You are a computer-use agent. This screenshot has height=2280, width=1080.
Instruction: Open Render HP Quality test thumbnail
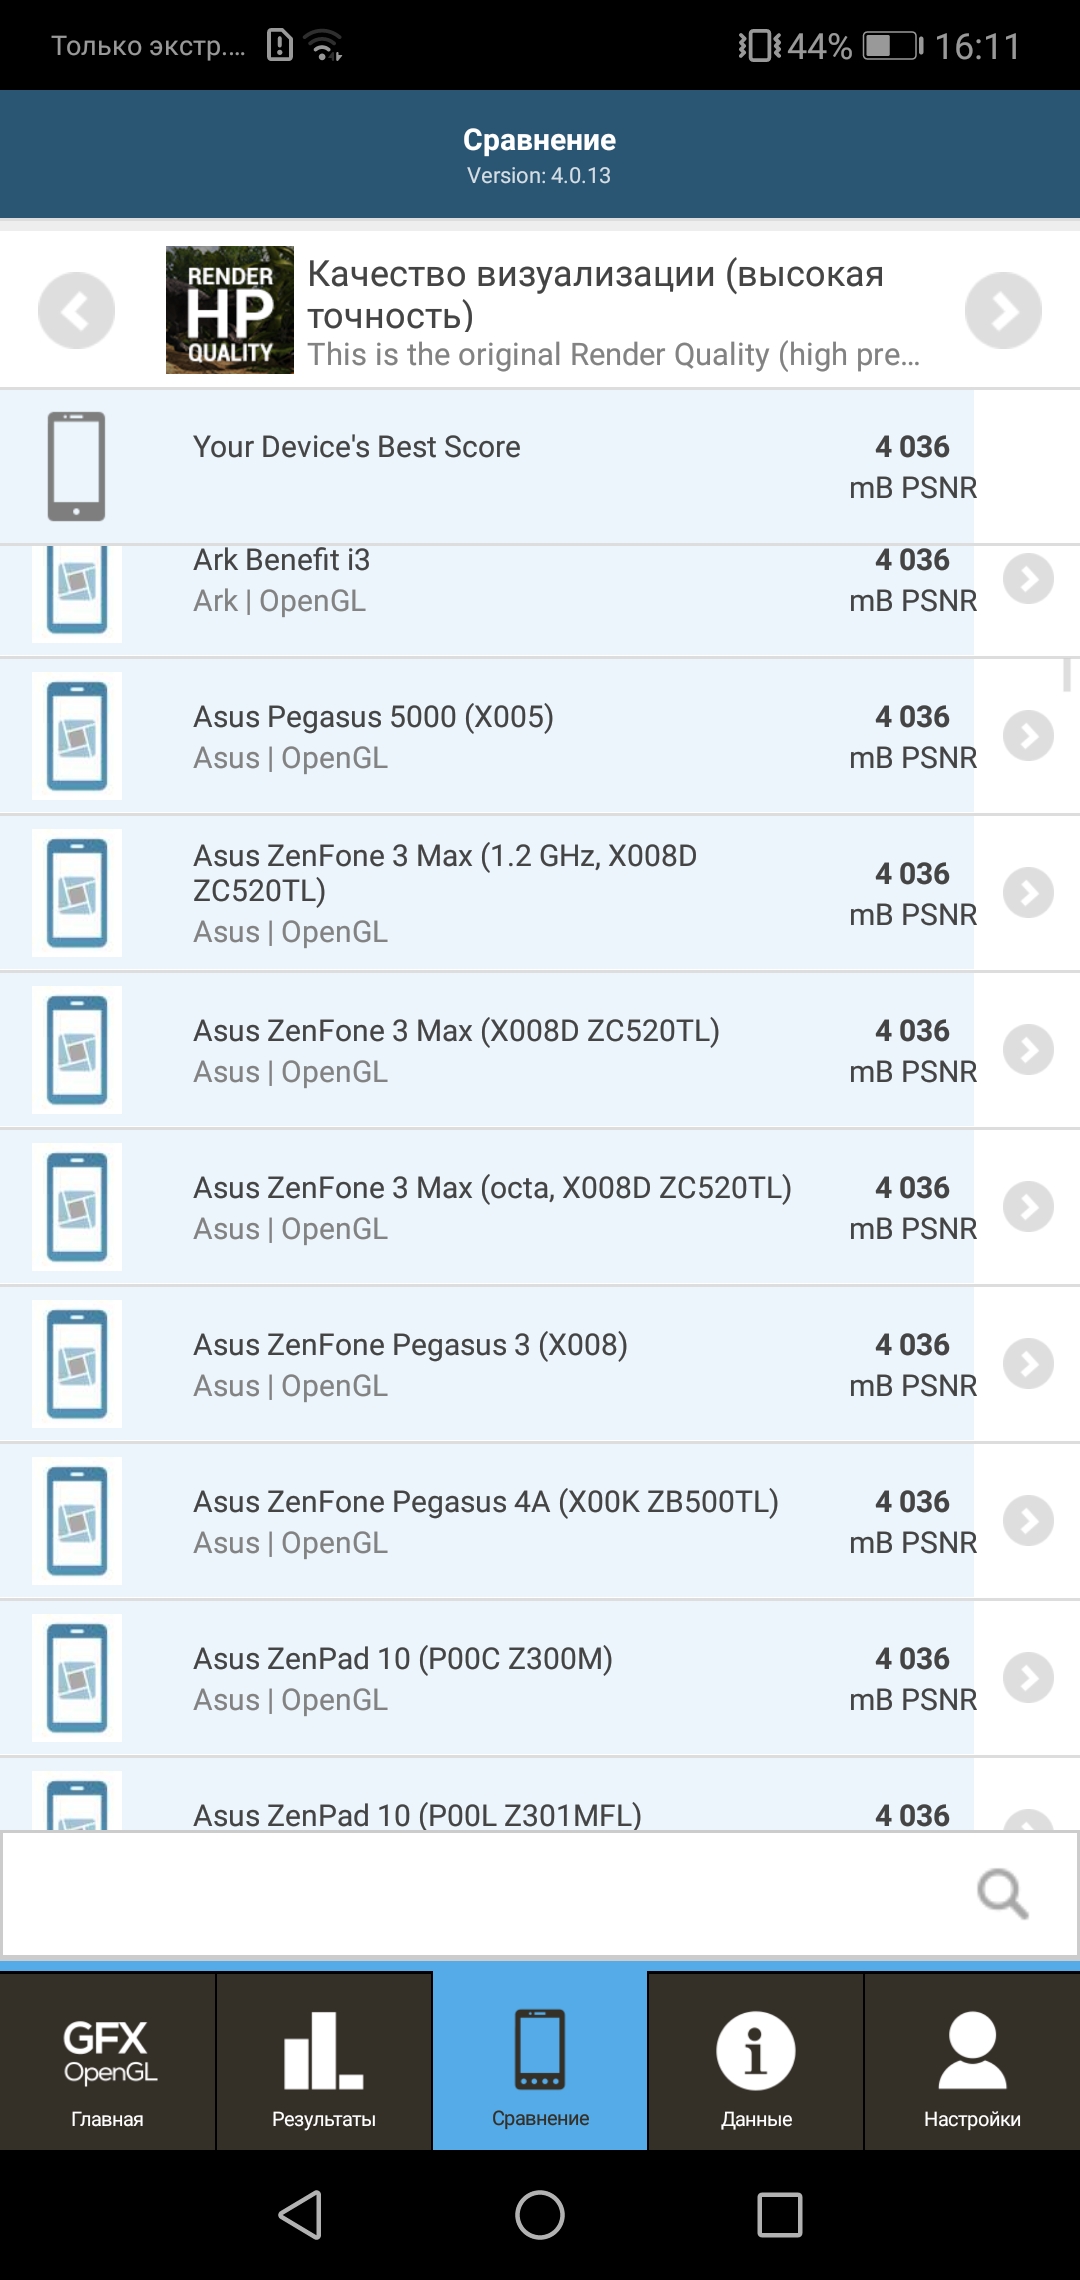pos(230,310)
